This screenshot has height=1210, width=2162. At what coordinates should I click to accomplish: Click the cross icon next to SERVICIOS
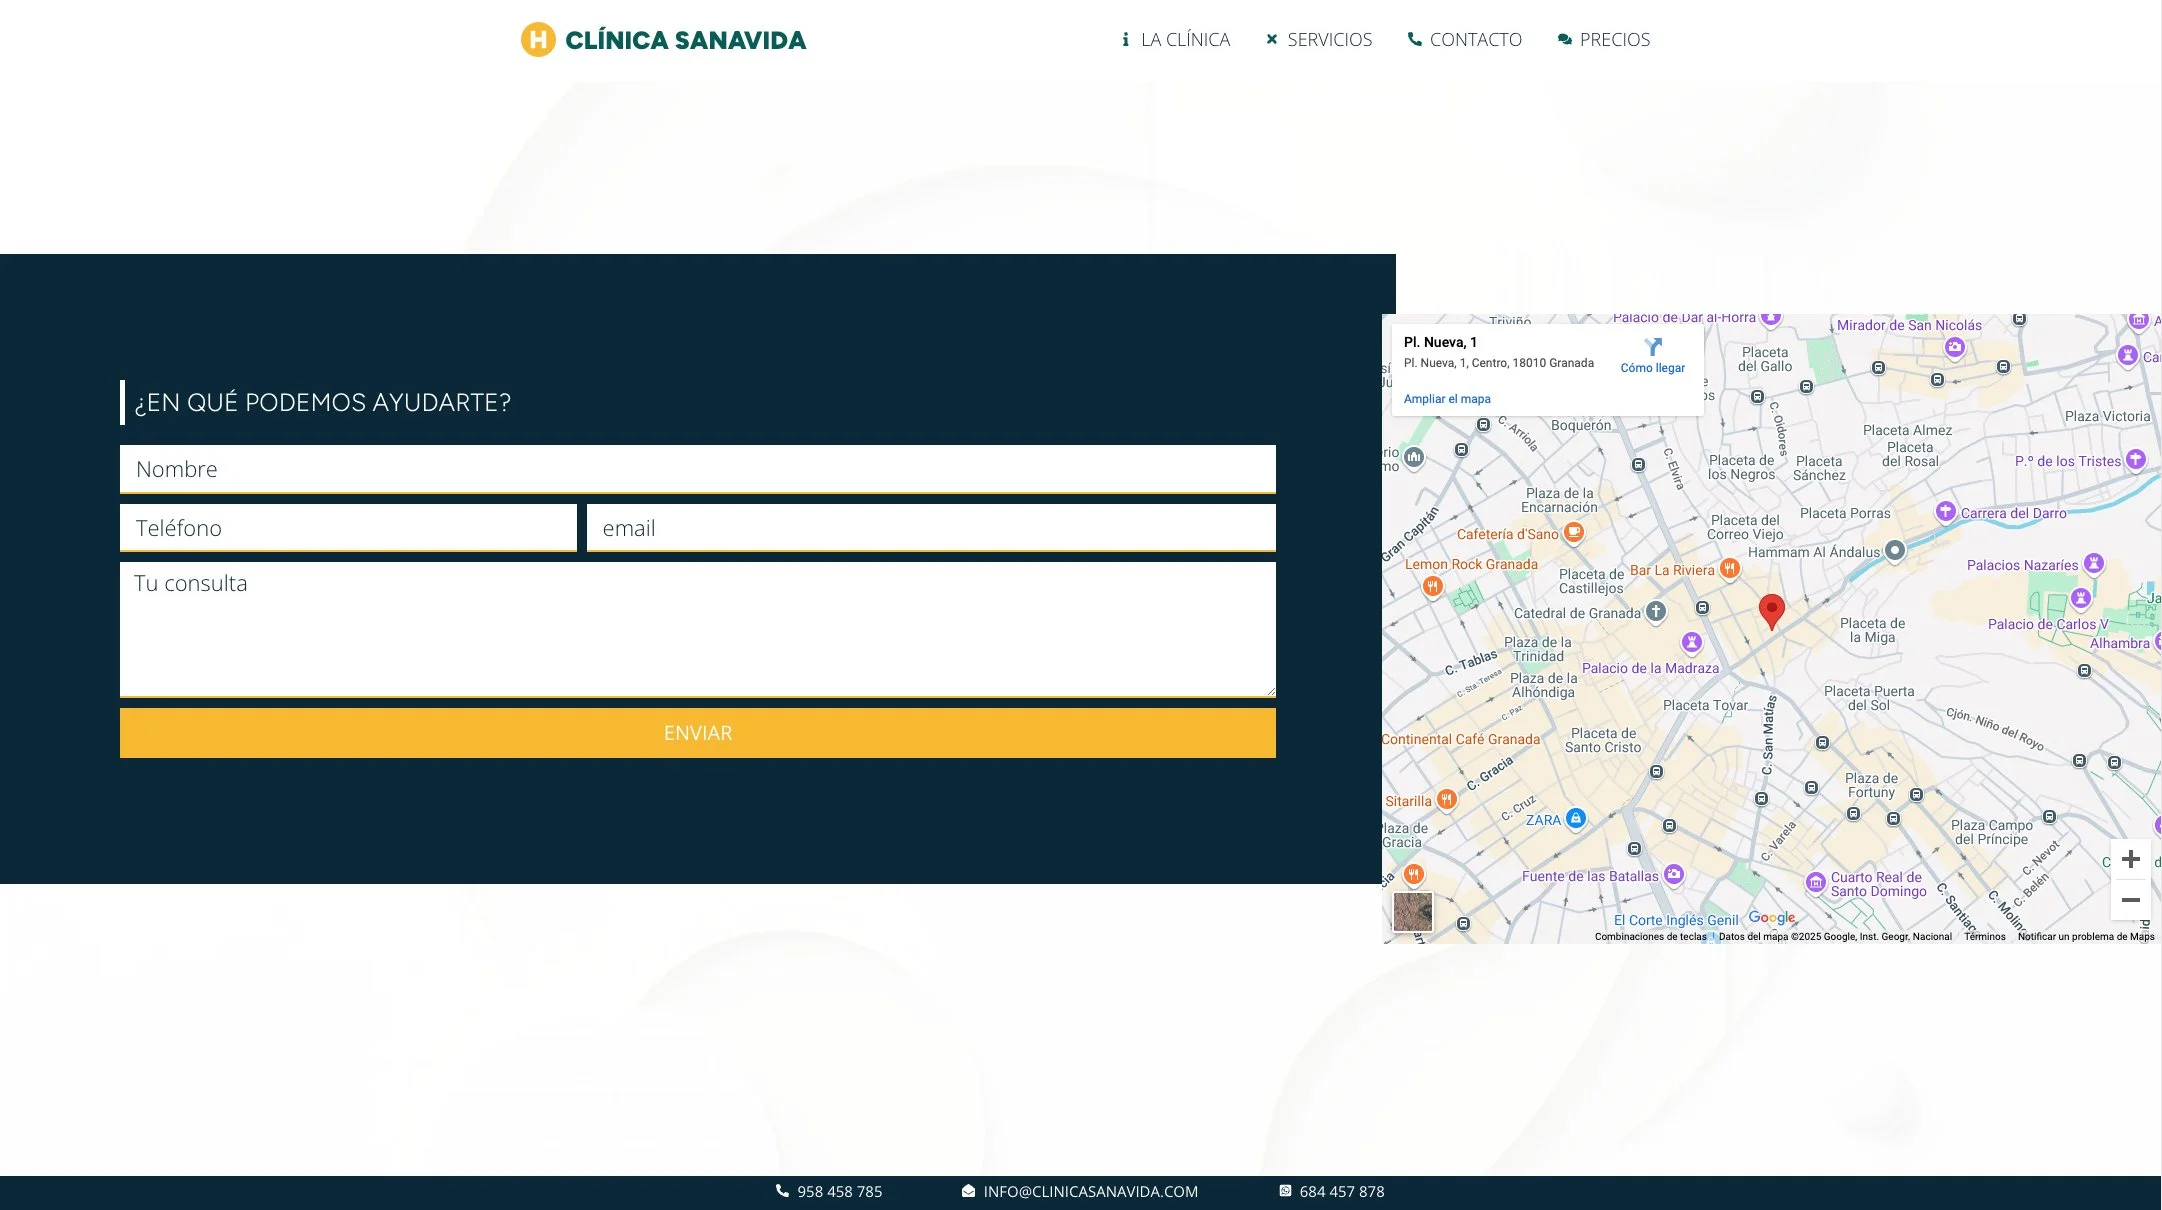click(x=1271, y=39)
